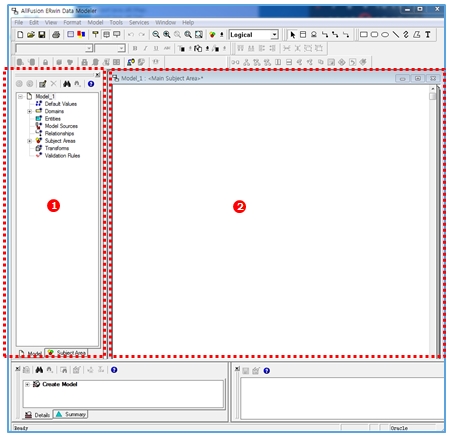Select the Entity tool icon
The image size is (453, 438).
point(303,35)
